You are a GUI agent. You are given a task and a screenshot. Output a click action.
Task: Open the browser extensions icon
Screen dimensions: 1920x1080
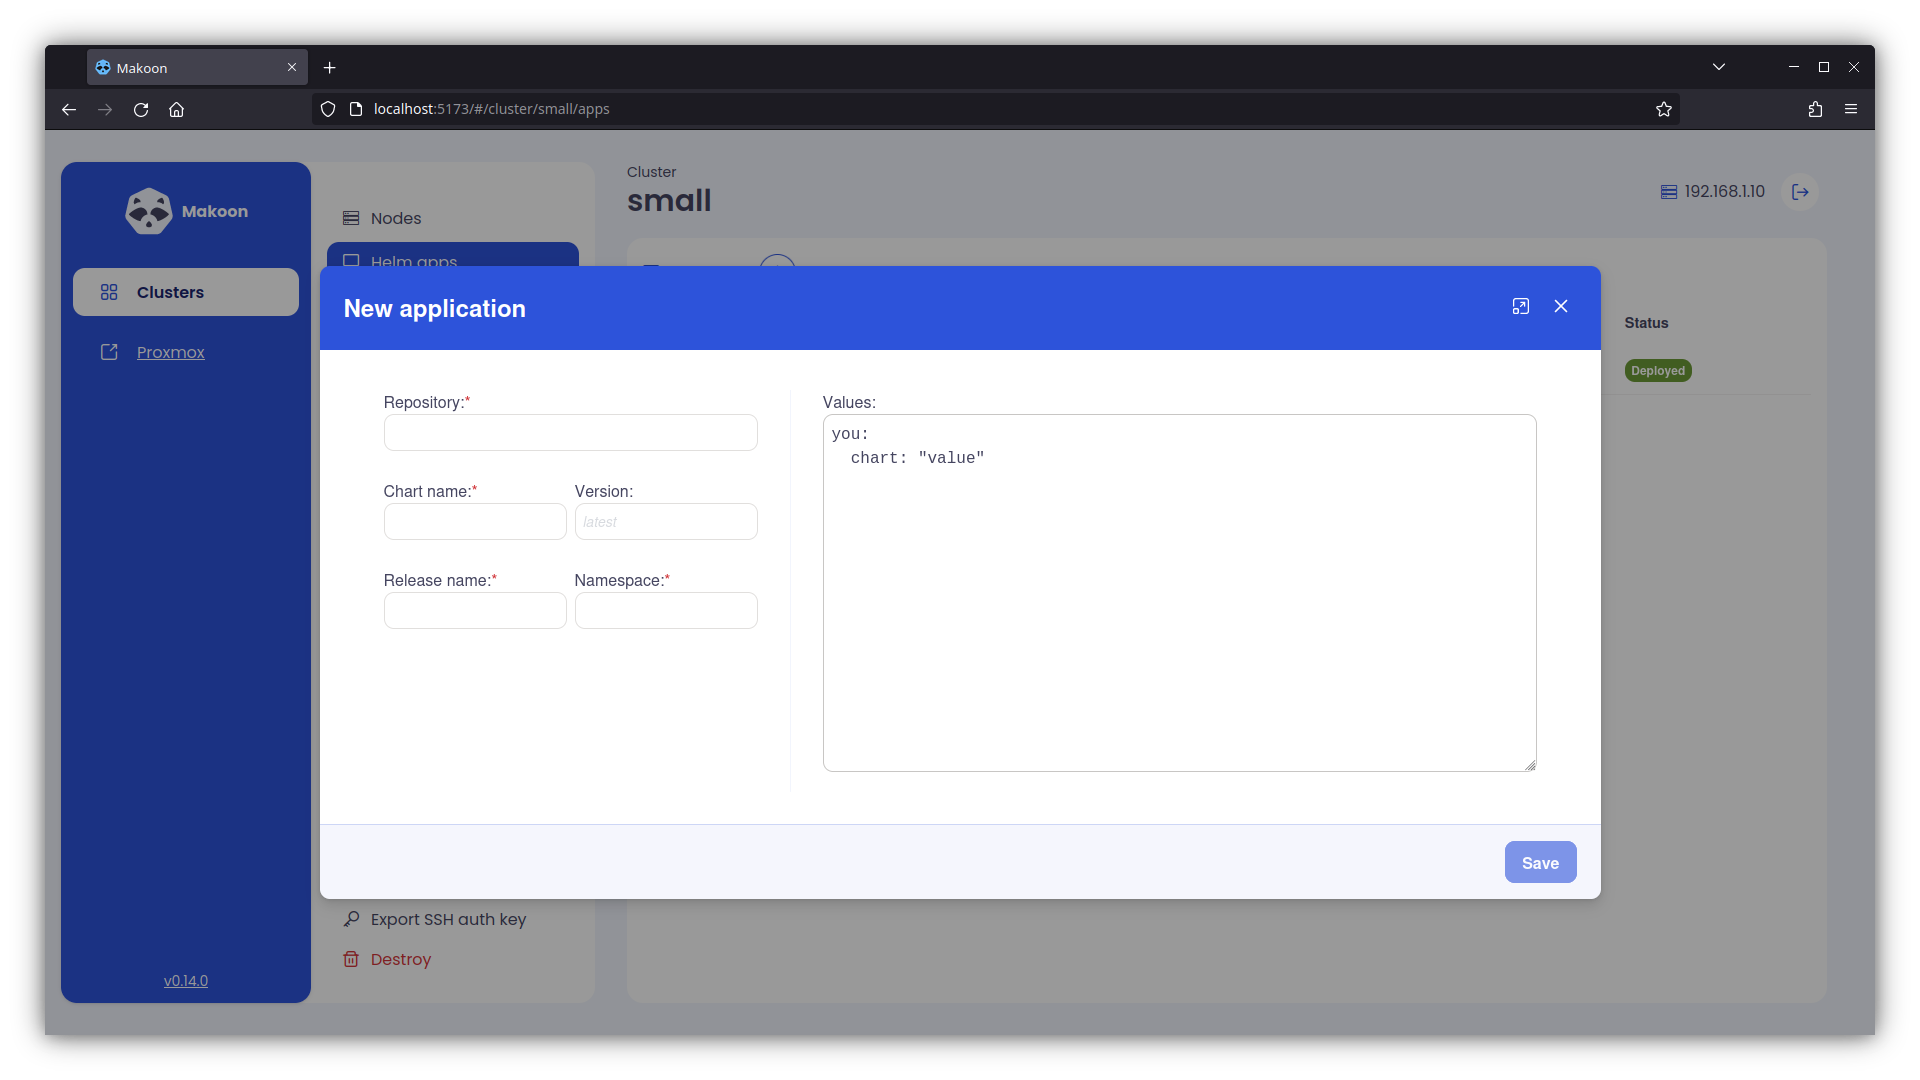[x=1815, y=109]
